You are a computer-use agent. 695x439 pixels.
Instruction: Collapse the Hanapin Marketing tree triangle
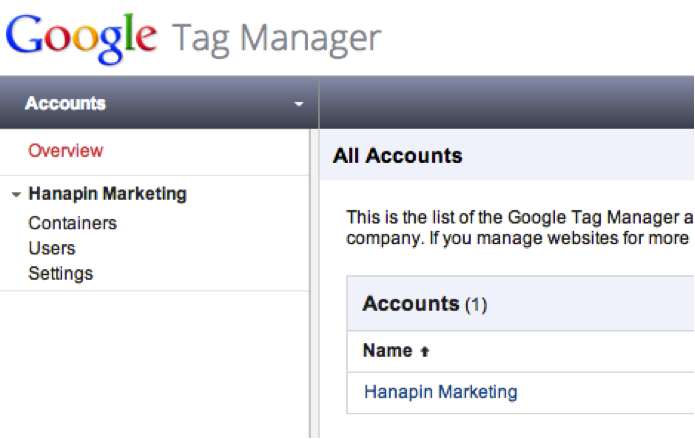(x=16, y=194)
